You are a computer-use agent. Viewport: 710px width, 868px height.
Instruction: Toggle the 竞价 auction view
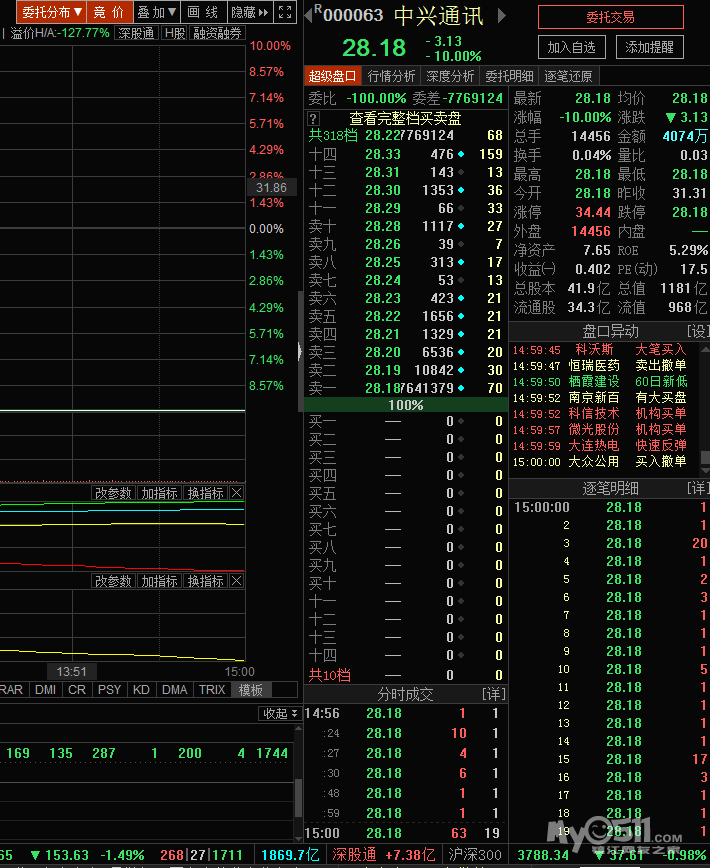coord(110,12)
